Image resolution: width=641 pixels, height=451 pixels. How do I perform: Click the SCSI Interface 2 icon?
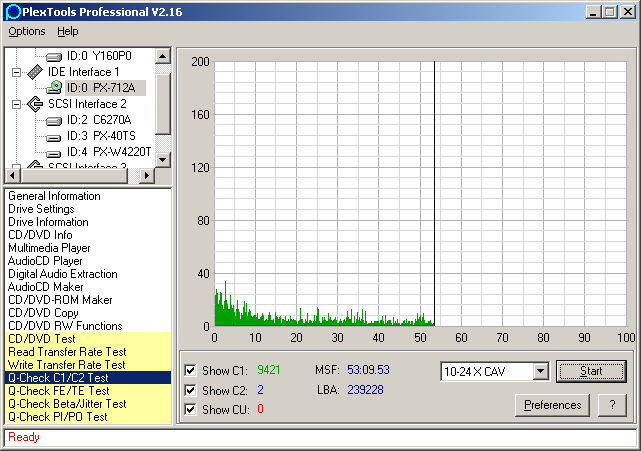click(35, 104)
